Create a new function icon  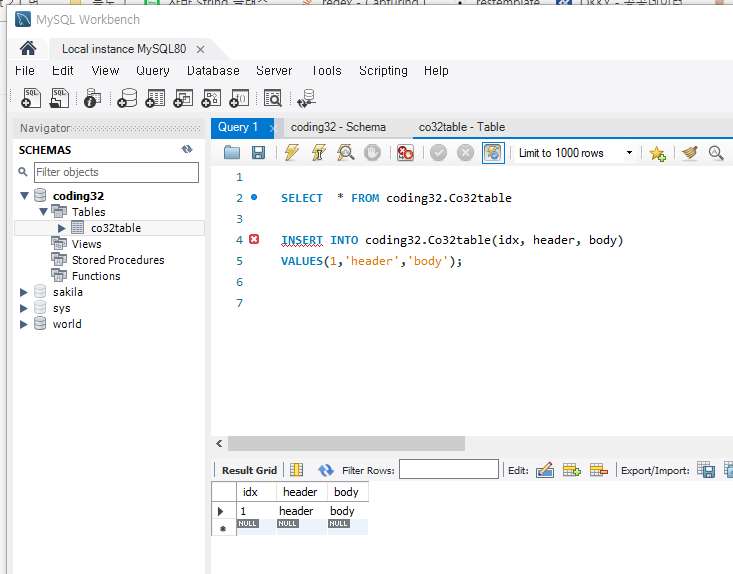(239, 98)
